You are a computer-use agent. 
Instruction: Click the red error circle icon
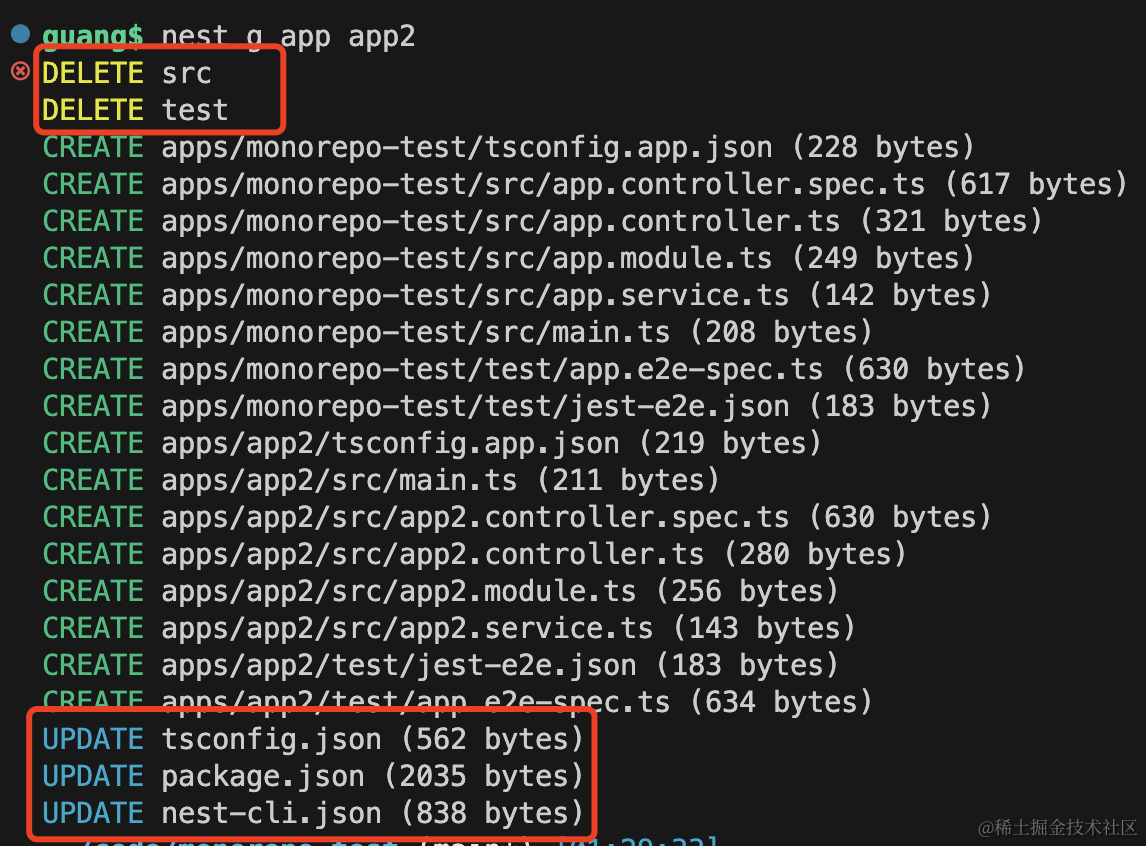(x=20, y=71)
